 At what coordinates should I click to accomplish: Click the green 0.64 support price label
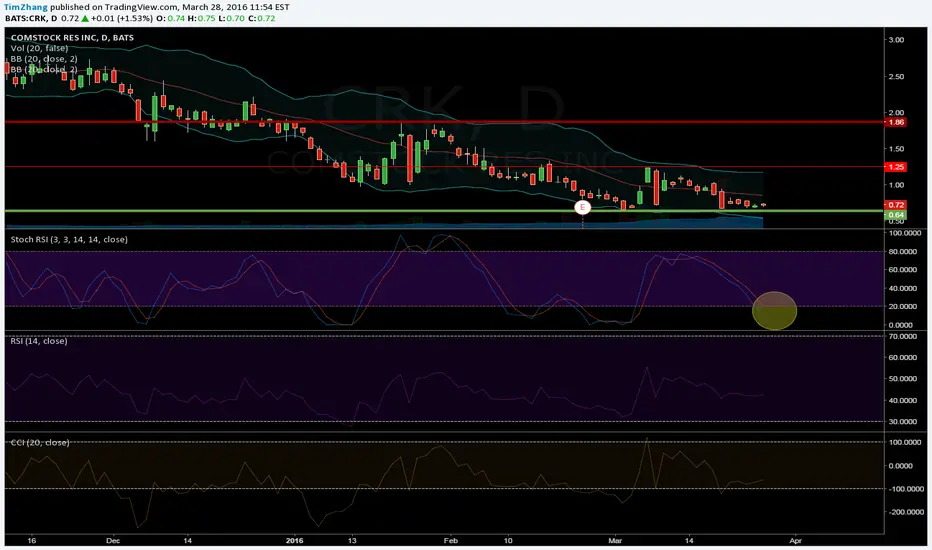[896, 215]
